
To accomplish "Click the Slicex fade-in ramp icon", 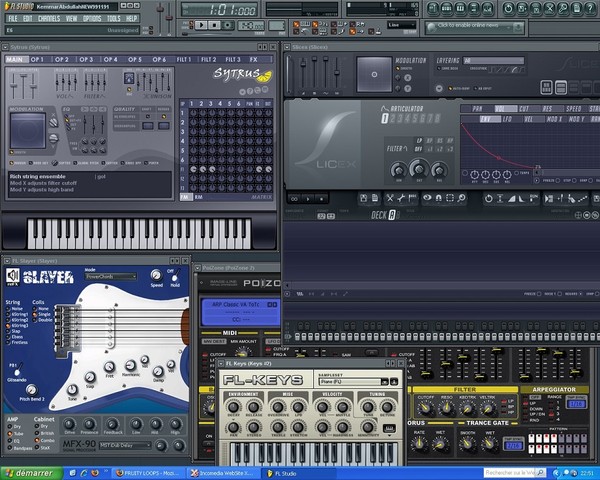I will pos(512,198).
